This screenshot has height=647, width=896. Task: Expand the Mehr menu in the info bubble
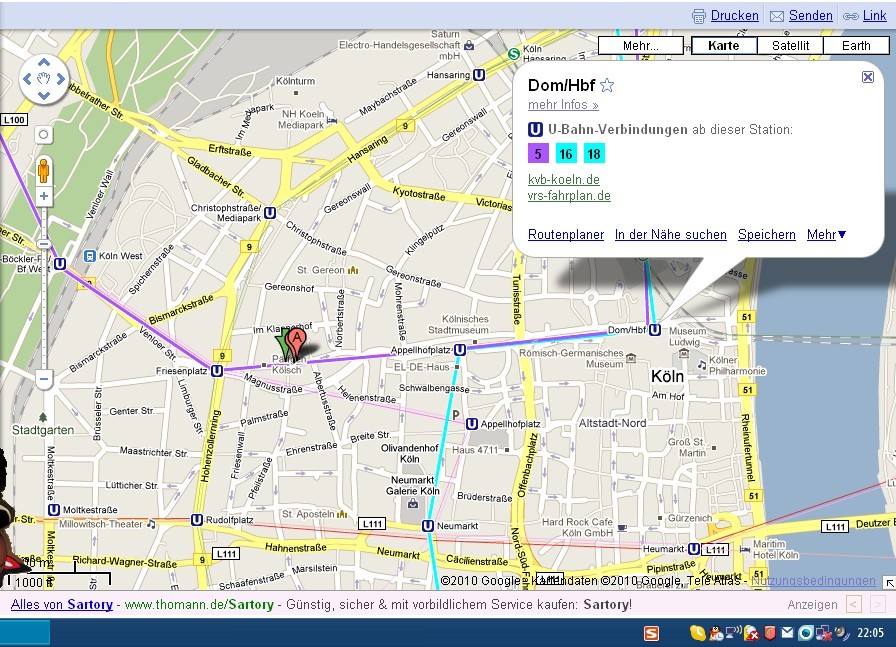click(x=826, y=234)
